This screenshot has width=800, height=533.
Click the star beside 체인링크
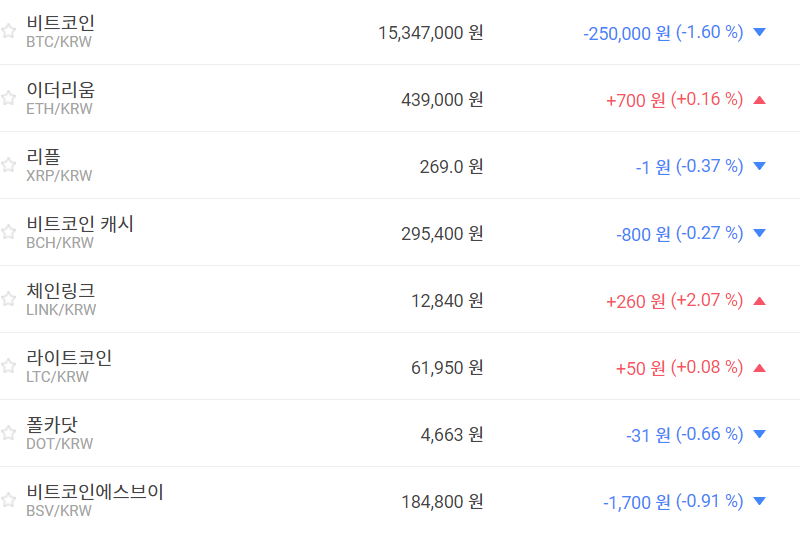pyautogui.click(x=9, y=299)
